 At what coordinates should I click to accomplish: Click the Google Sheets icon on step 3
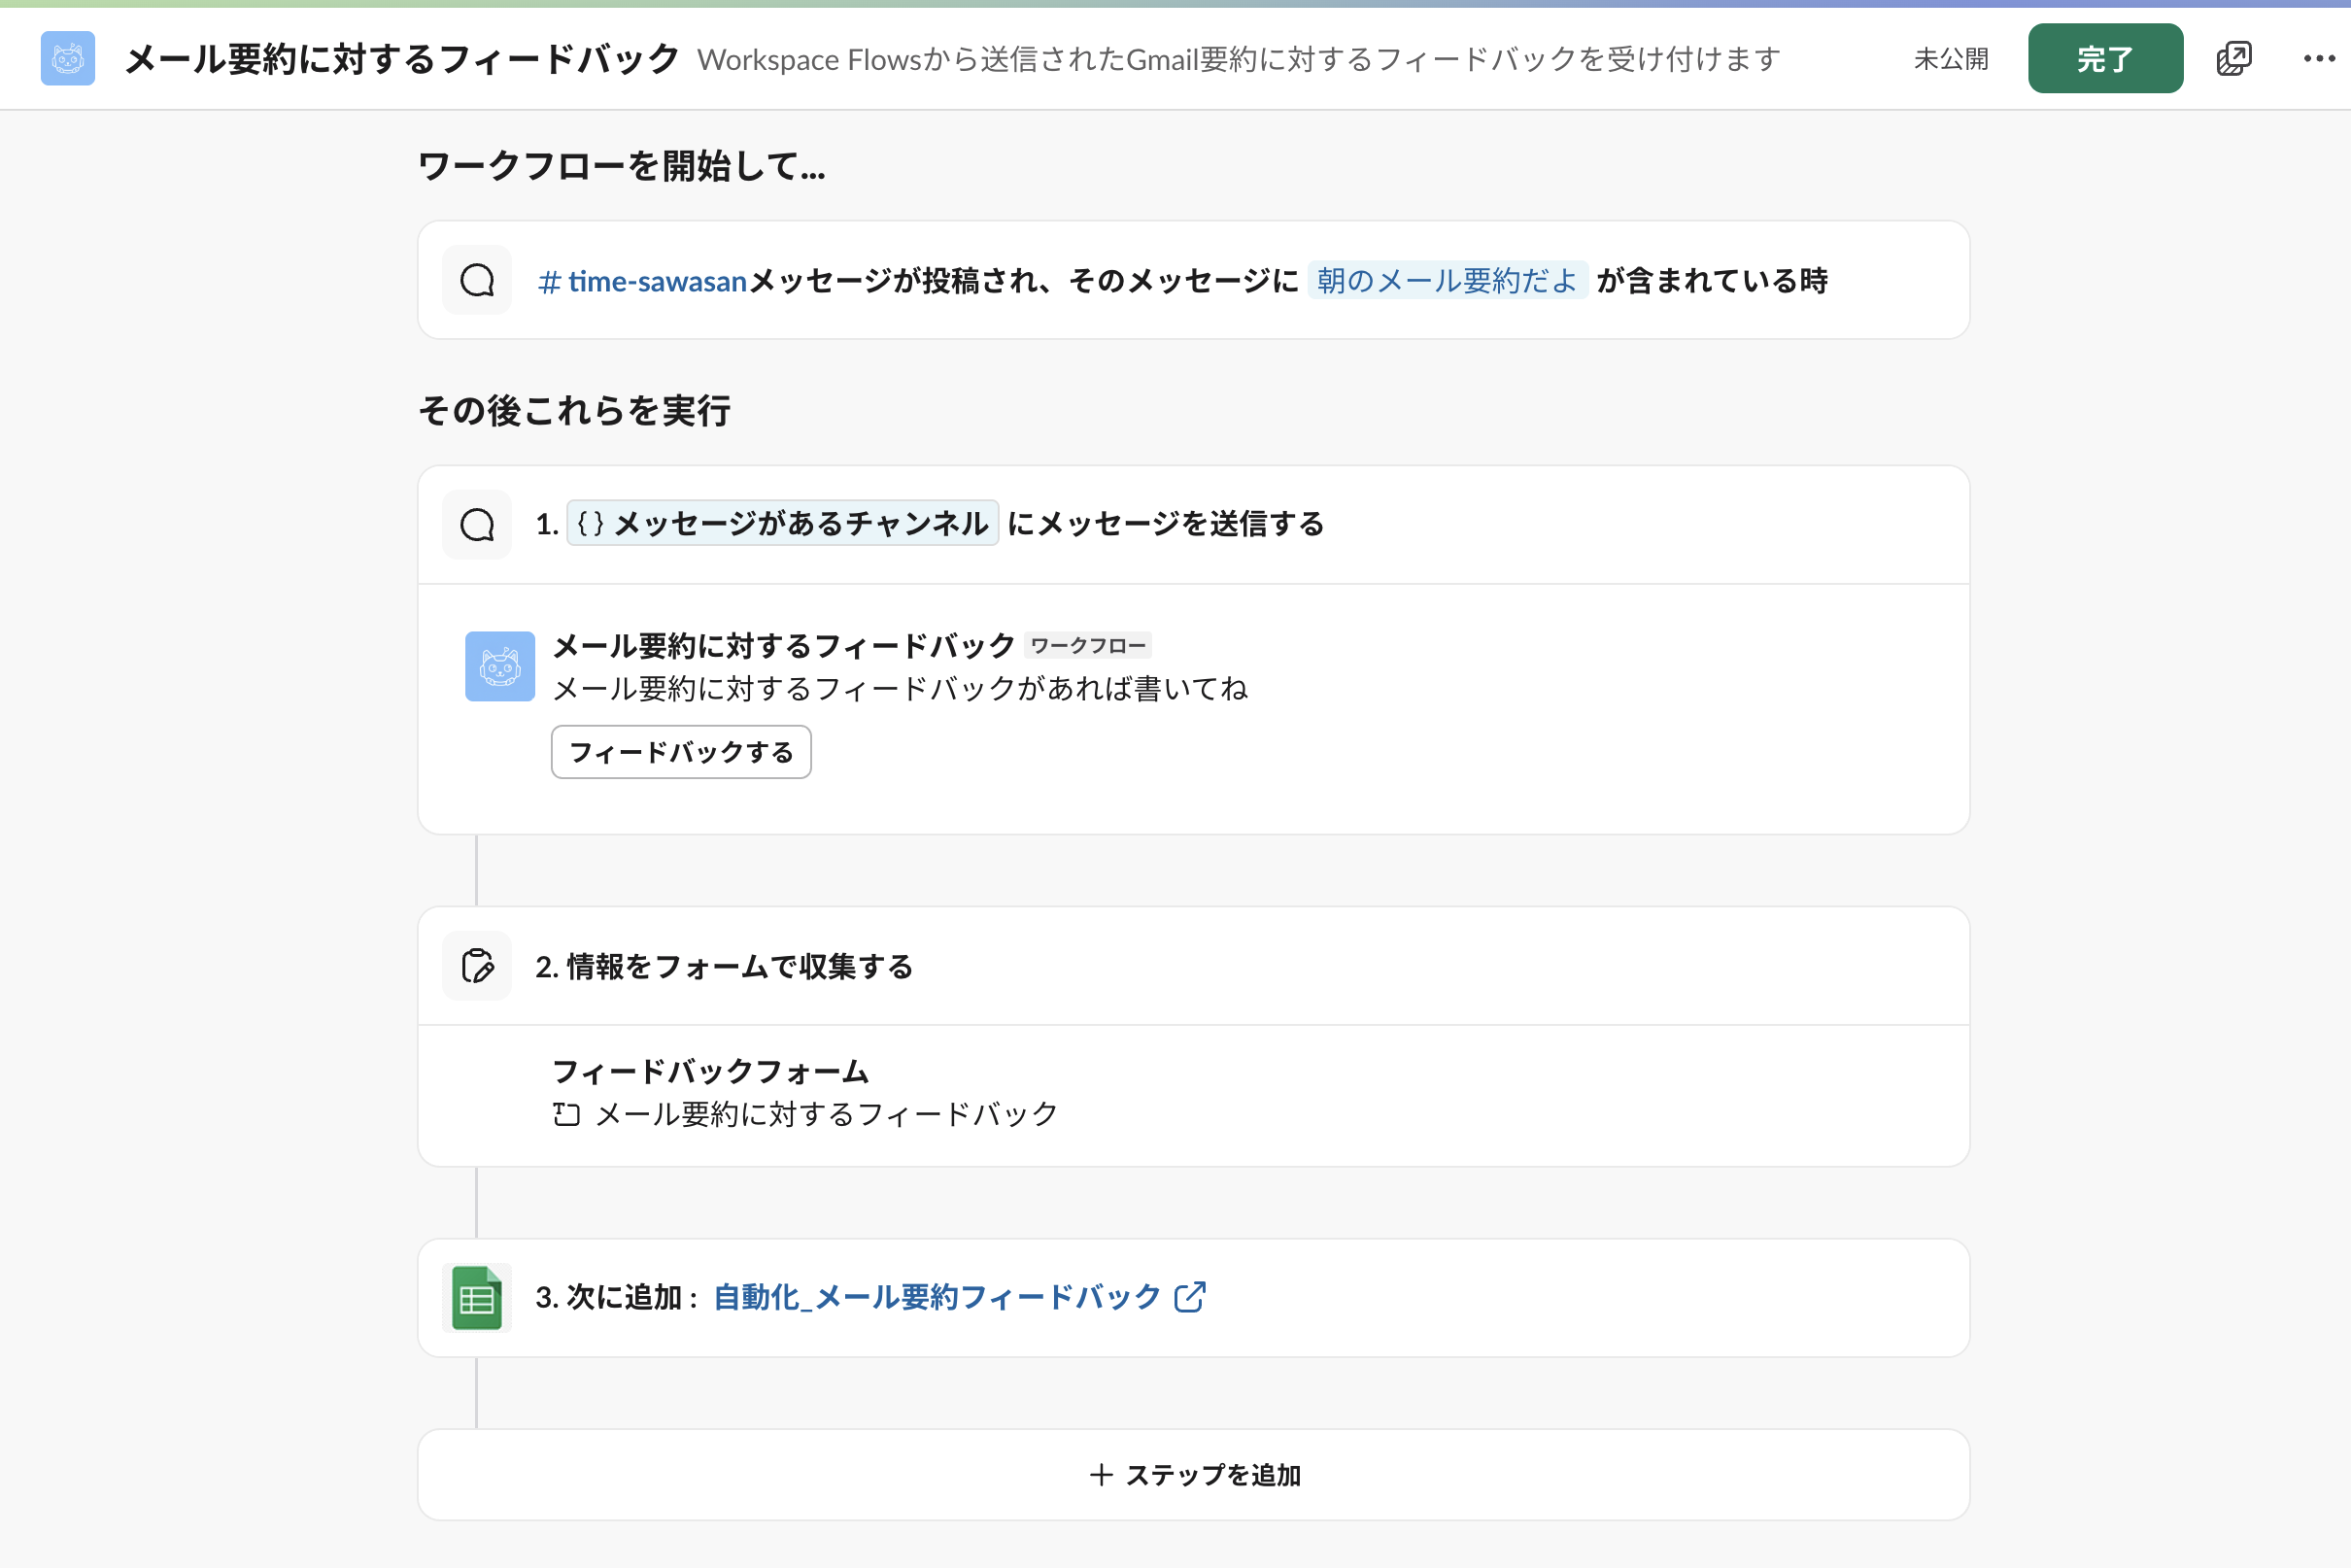476,1297
